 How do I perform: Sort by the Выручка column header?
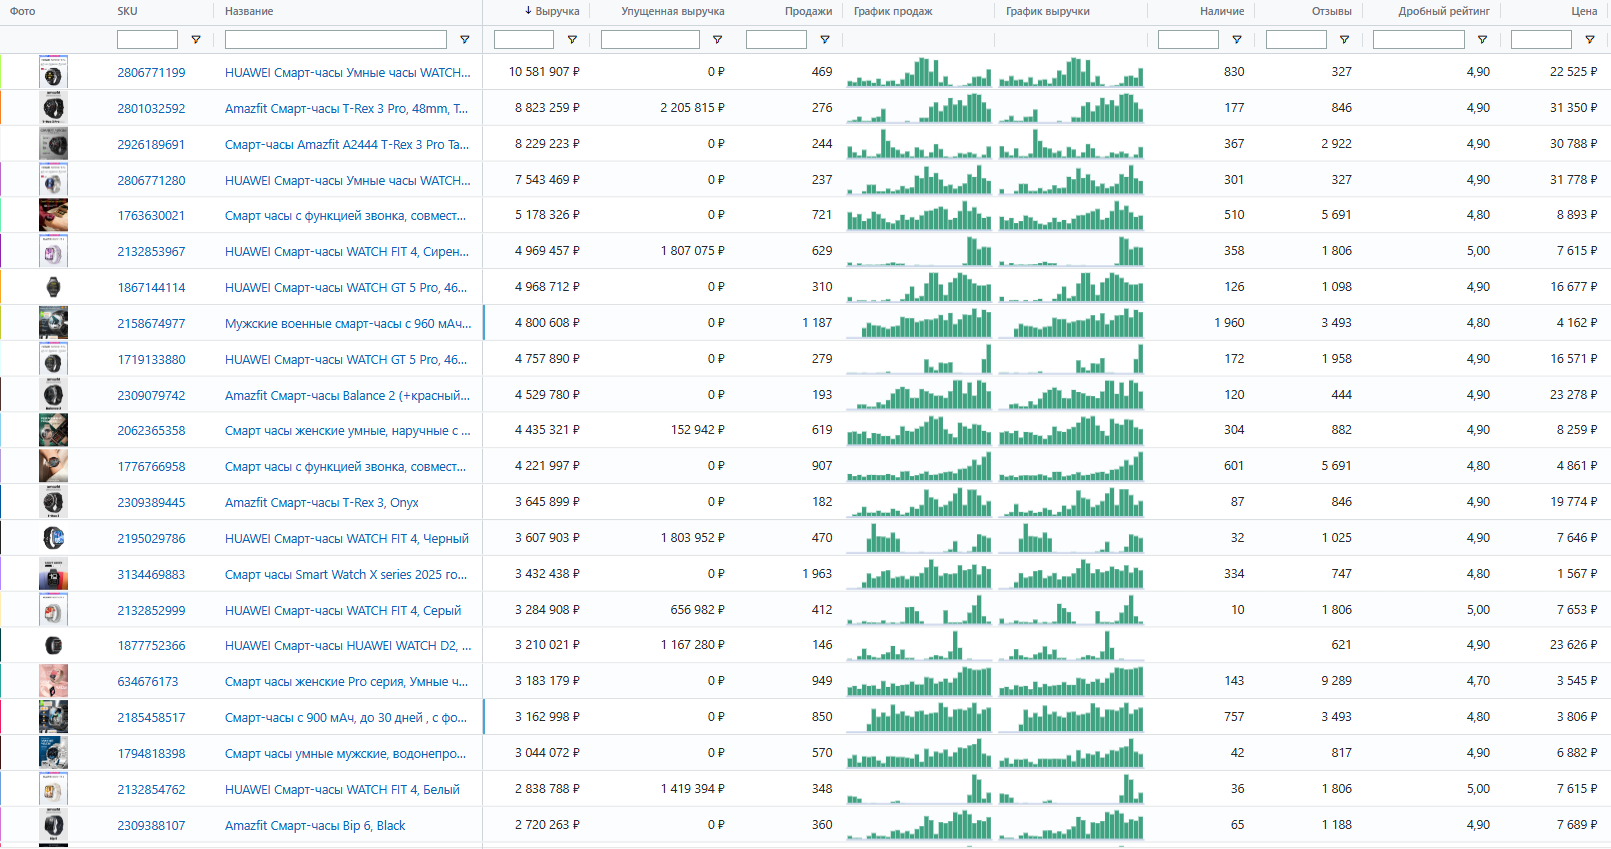[557, 12]
